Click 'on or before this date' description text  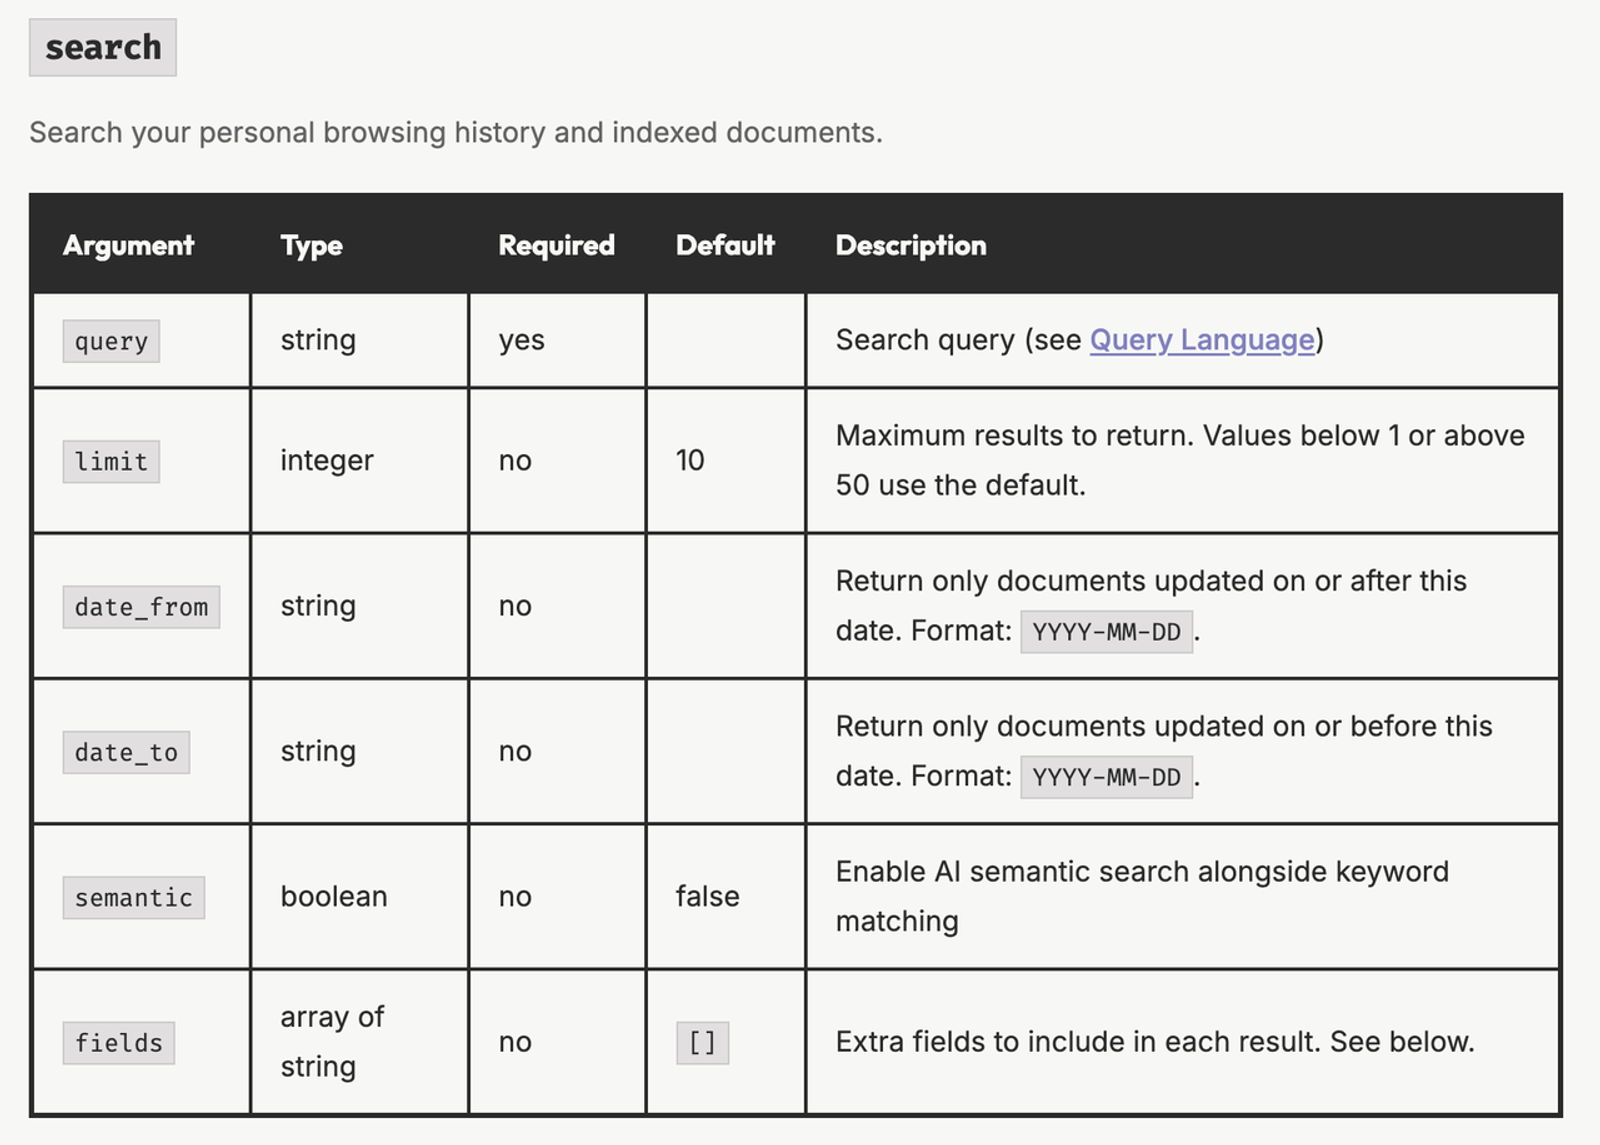tap(1164, 751)
